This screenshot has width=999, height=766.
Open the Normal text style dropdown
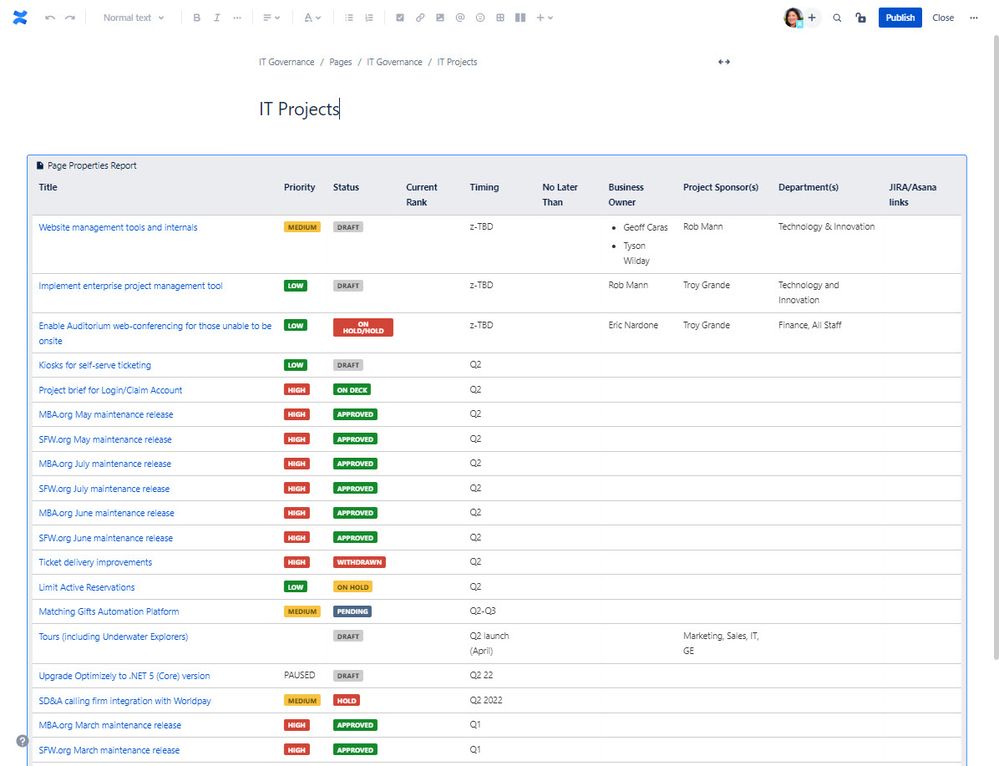(134, 18)
